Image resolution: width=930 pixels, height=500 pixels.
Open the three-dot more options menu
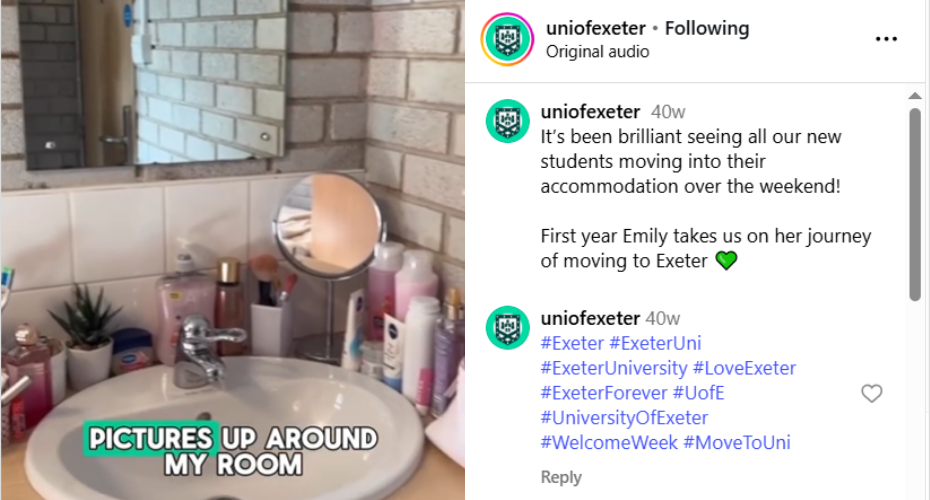click(886, 39)
